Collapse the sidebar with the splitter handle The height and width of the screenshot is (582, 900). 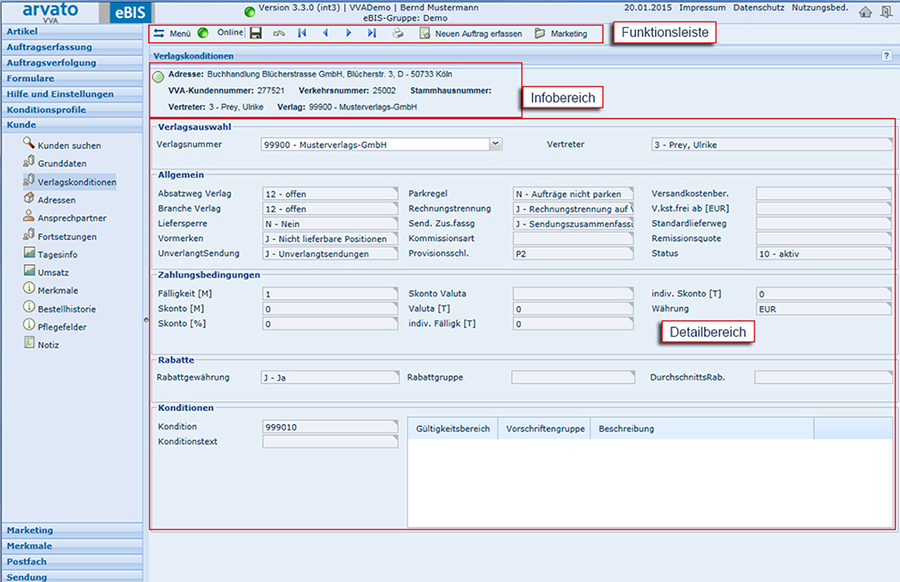146,320
